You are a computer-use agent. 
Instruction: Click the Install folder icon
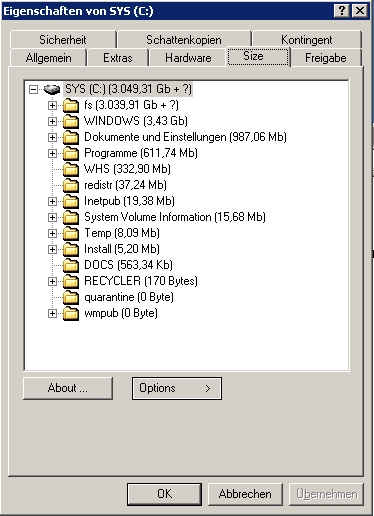71,249
